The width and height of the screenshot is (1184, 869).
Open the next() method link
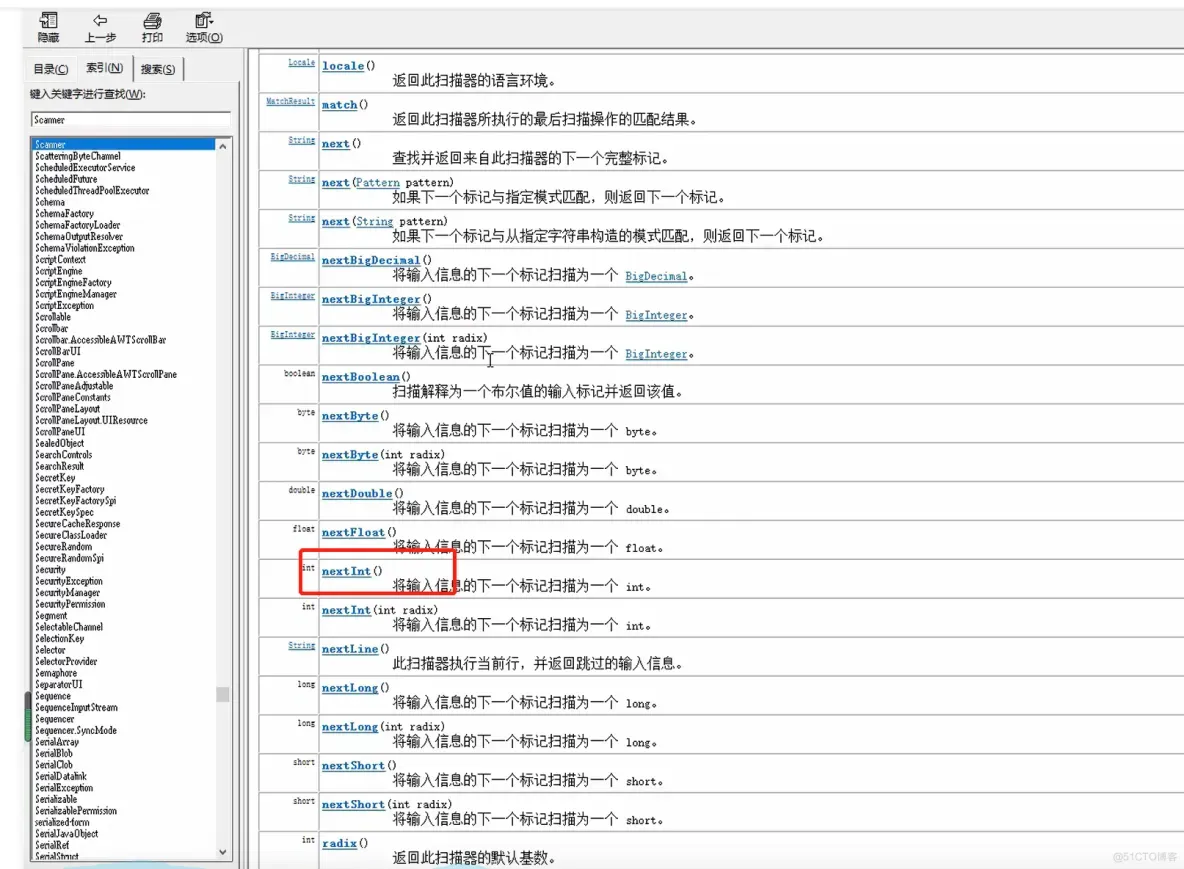(x=335, y=143)
